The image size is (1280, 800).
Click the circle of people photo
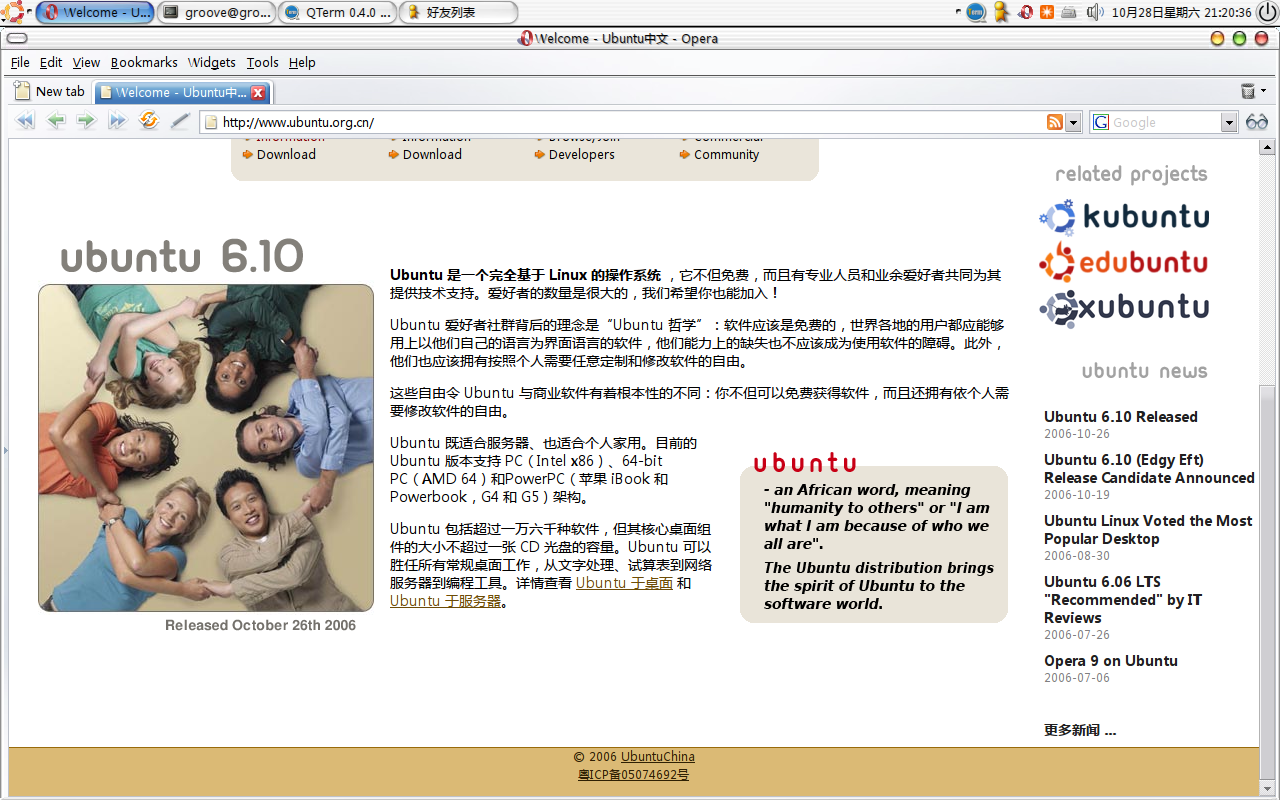click(x=206, y=448)
